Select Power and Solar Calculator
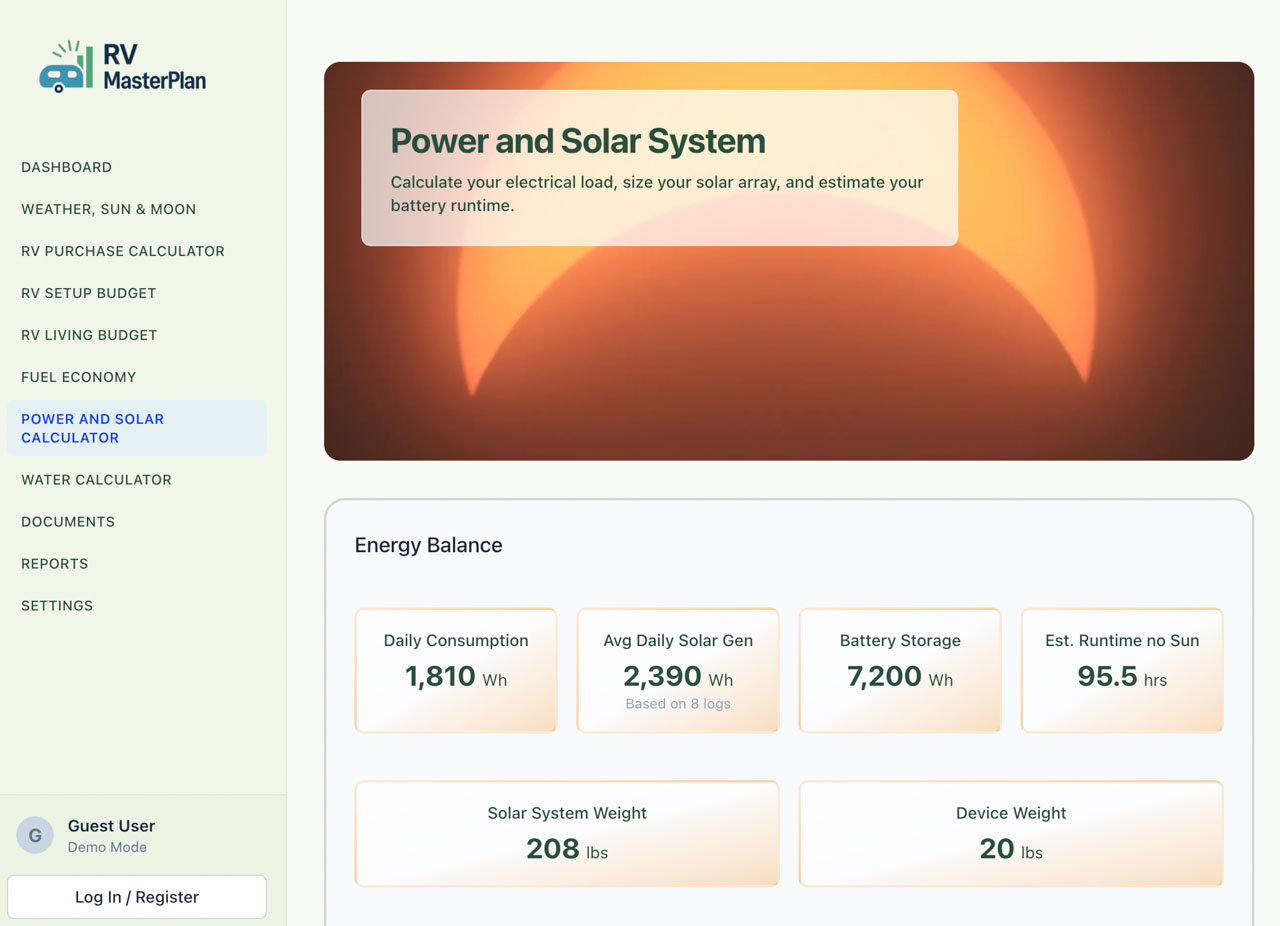1280x926 pixels. pos(137,428)
